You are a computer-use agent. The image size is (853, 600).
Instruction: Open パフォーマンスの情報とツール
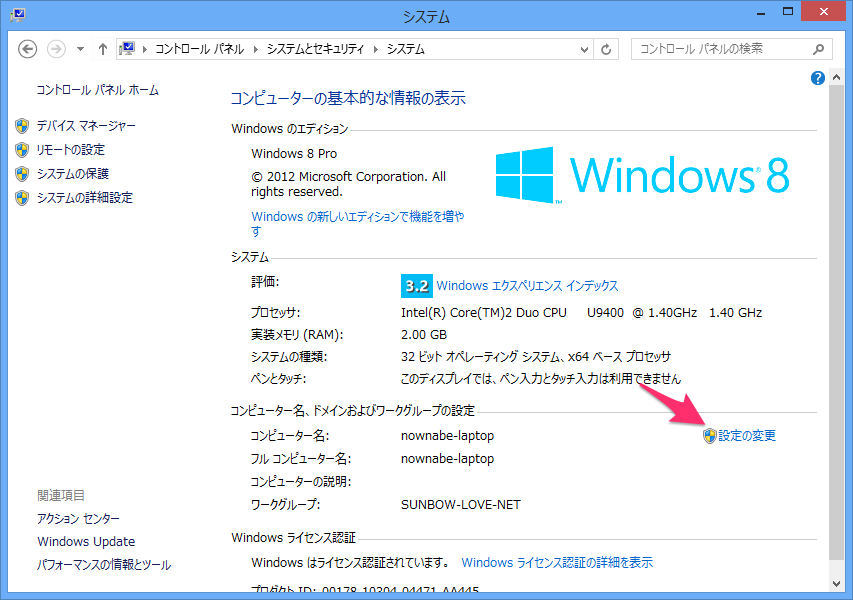coord(104,565)
